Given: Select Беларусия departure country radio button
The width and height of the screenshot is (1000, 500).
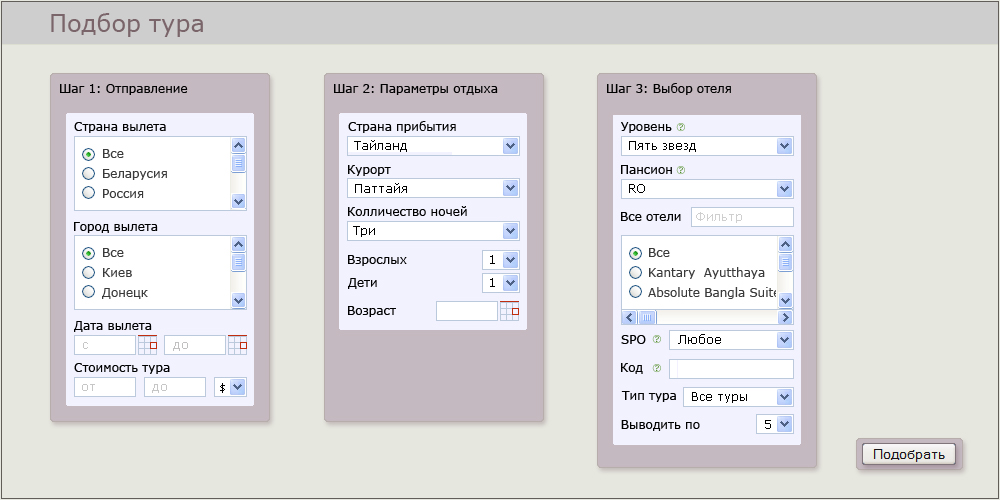Looking at the screenshot, I should click(89, 174).
